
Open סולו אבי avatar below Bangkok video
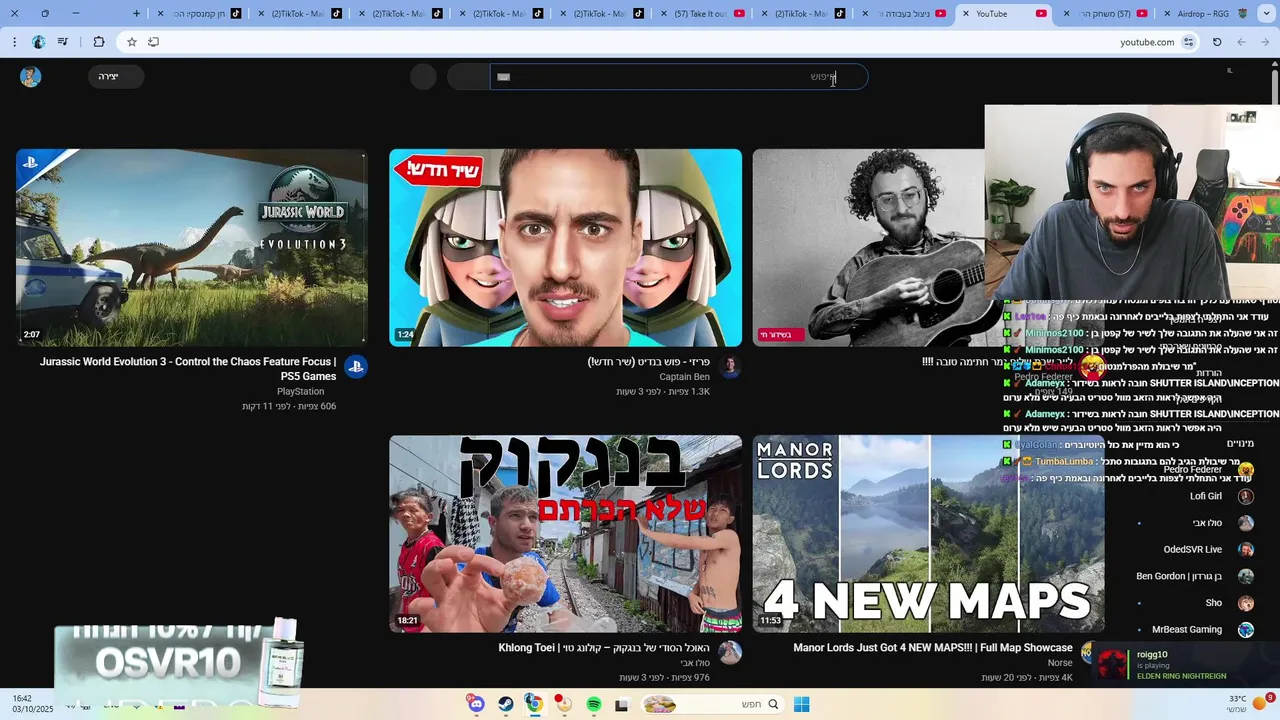(x=730, y=652)
